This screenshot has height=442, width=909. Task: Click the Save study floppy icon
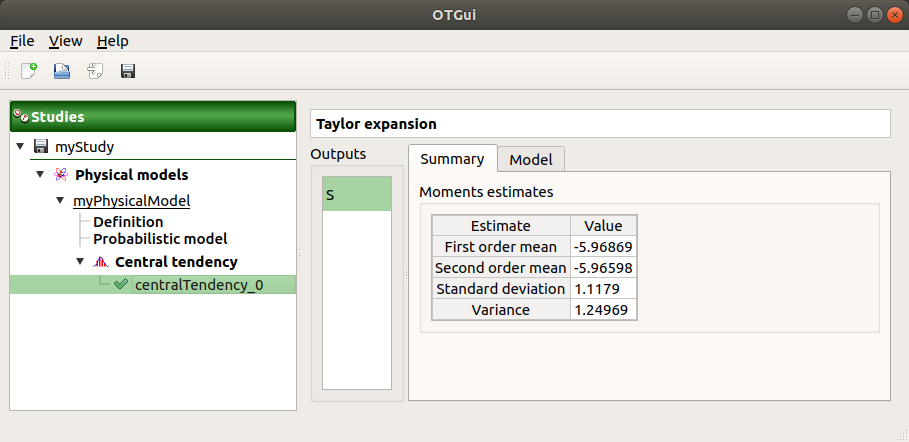click(x=128, y=71)
